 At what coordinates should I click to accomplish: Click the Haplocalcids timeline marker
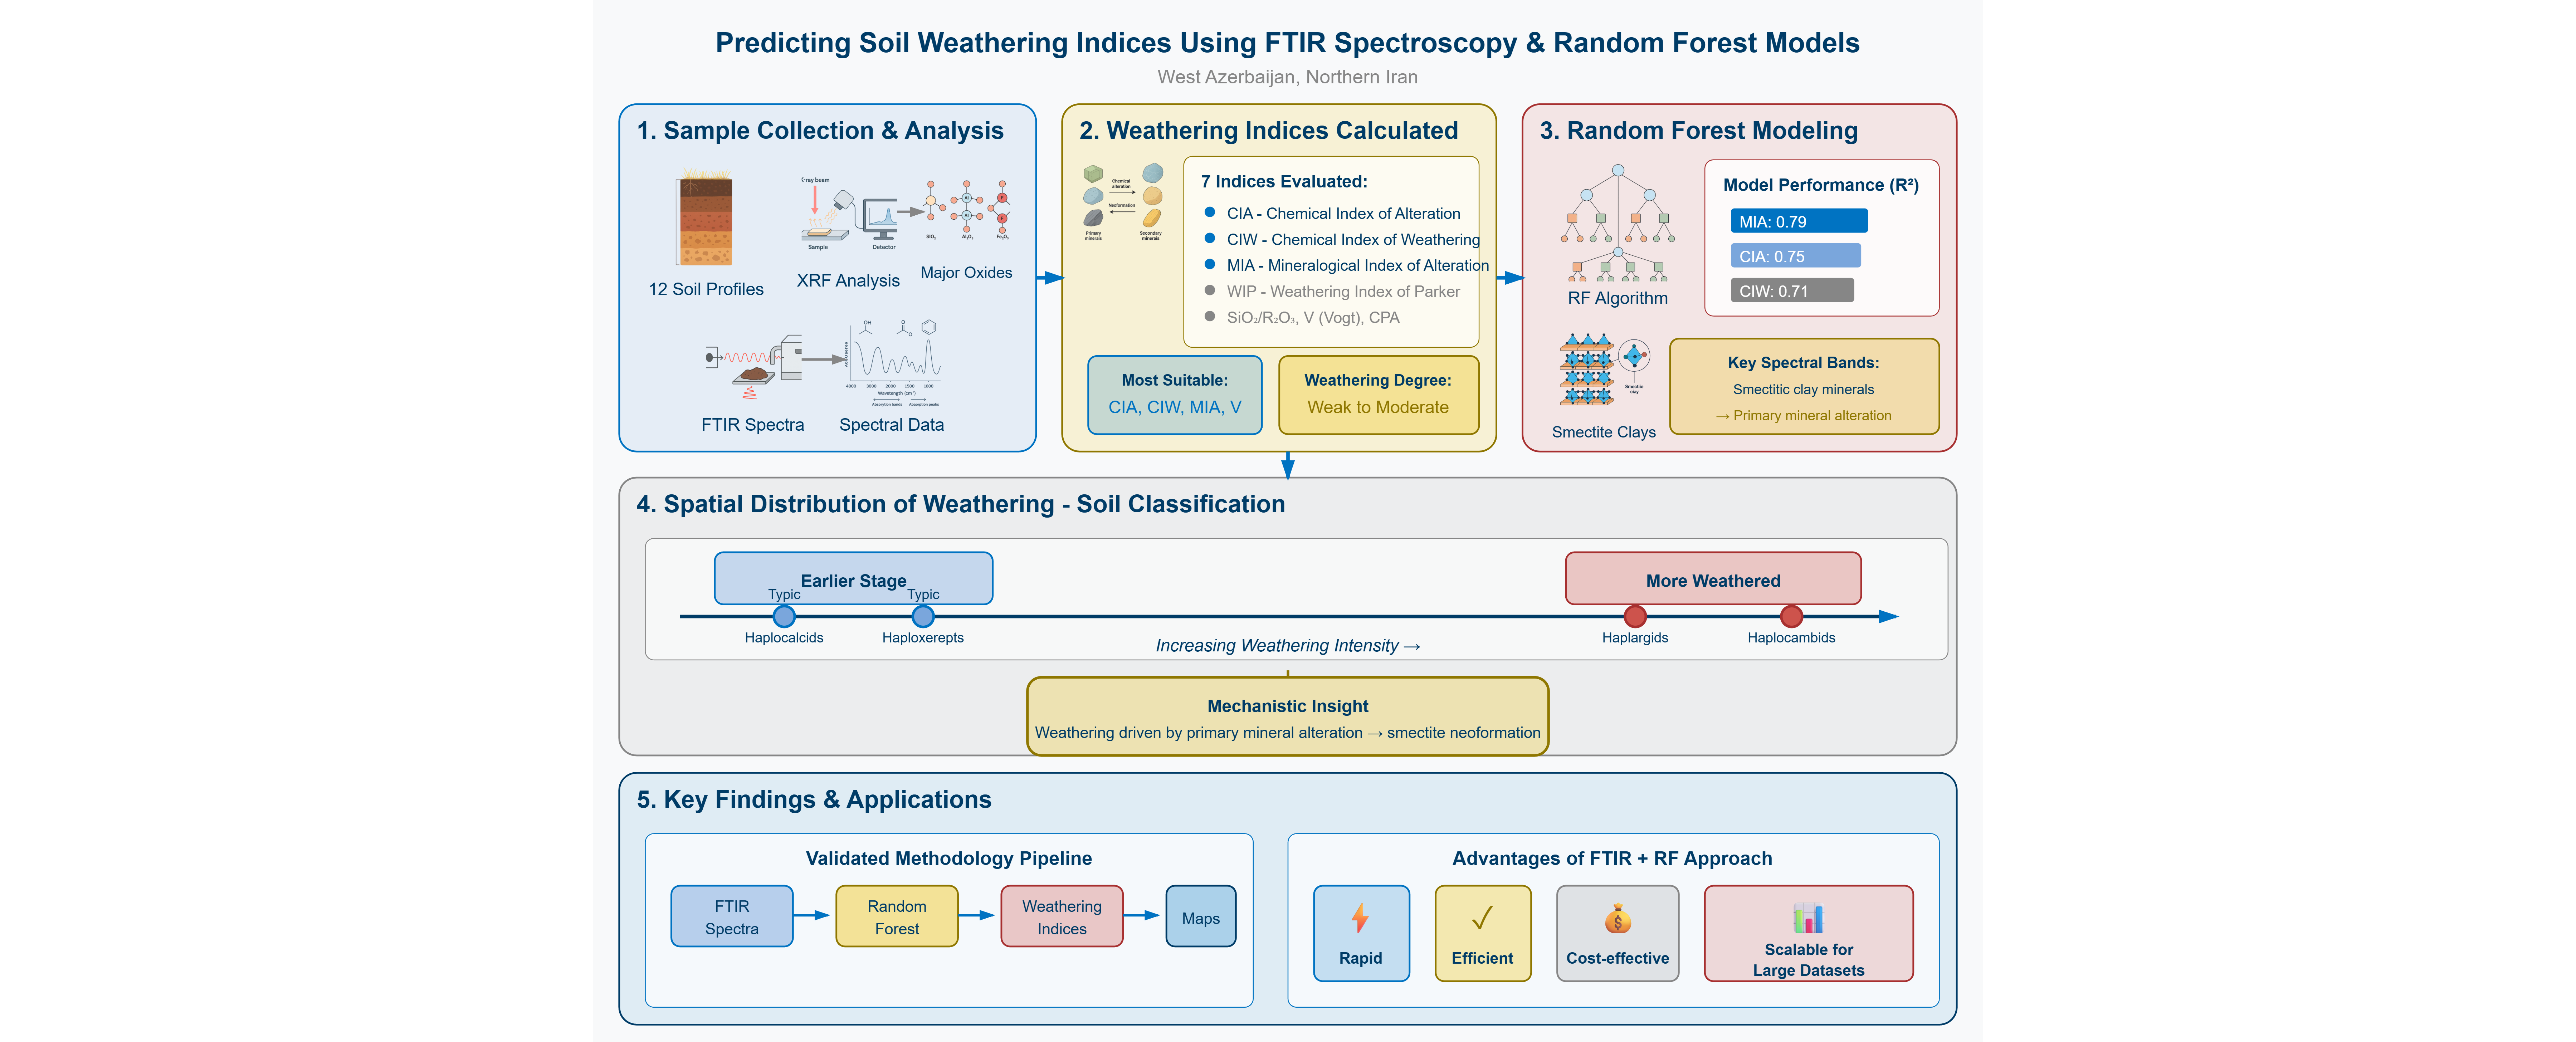coord(784,617)
